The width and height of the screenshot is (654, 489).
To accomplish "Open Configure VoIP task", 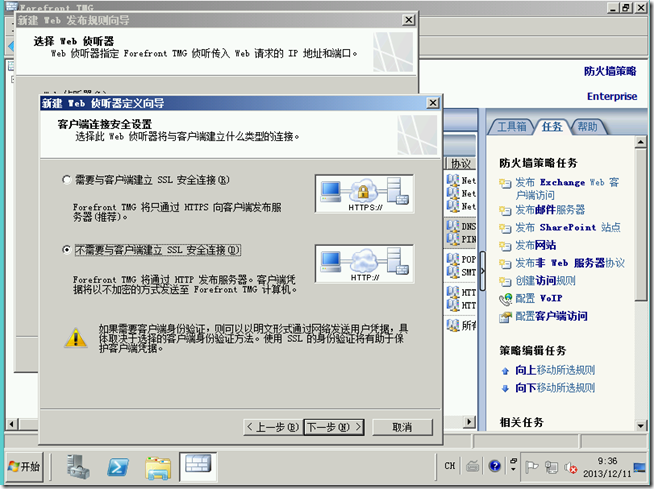I will pyautogui.click(x=538, y=298).
